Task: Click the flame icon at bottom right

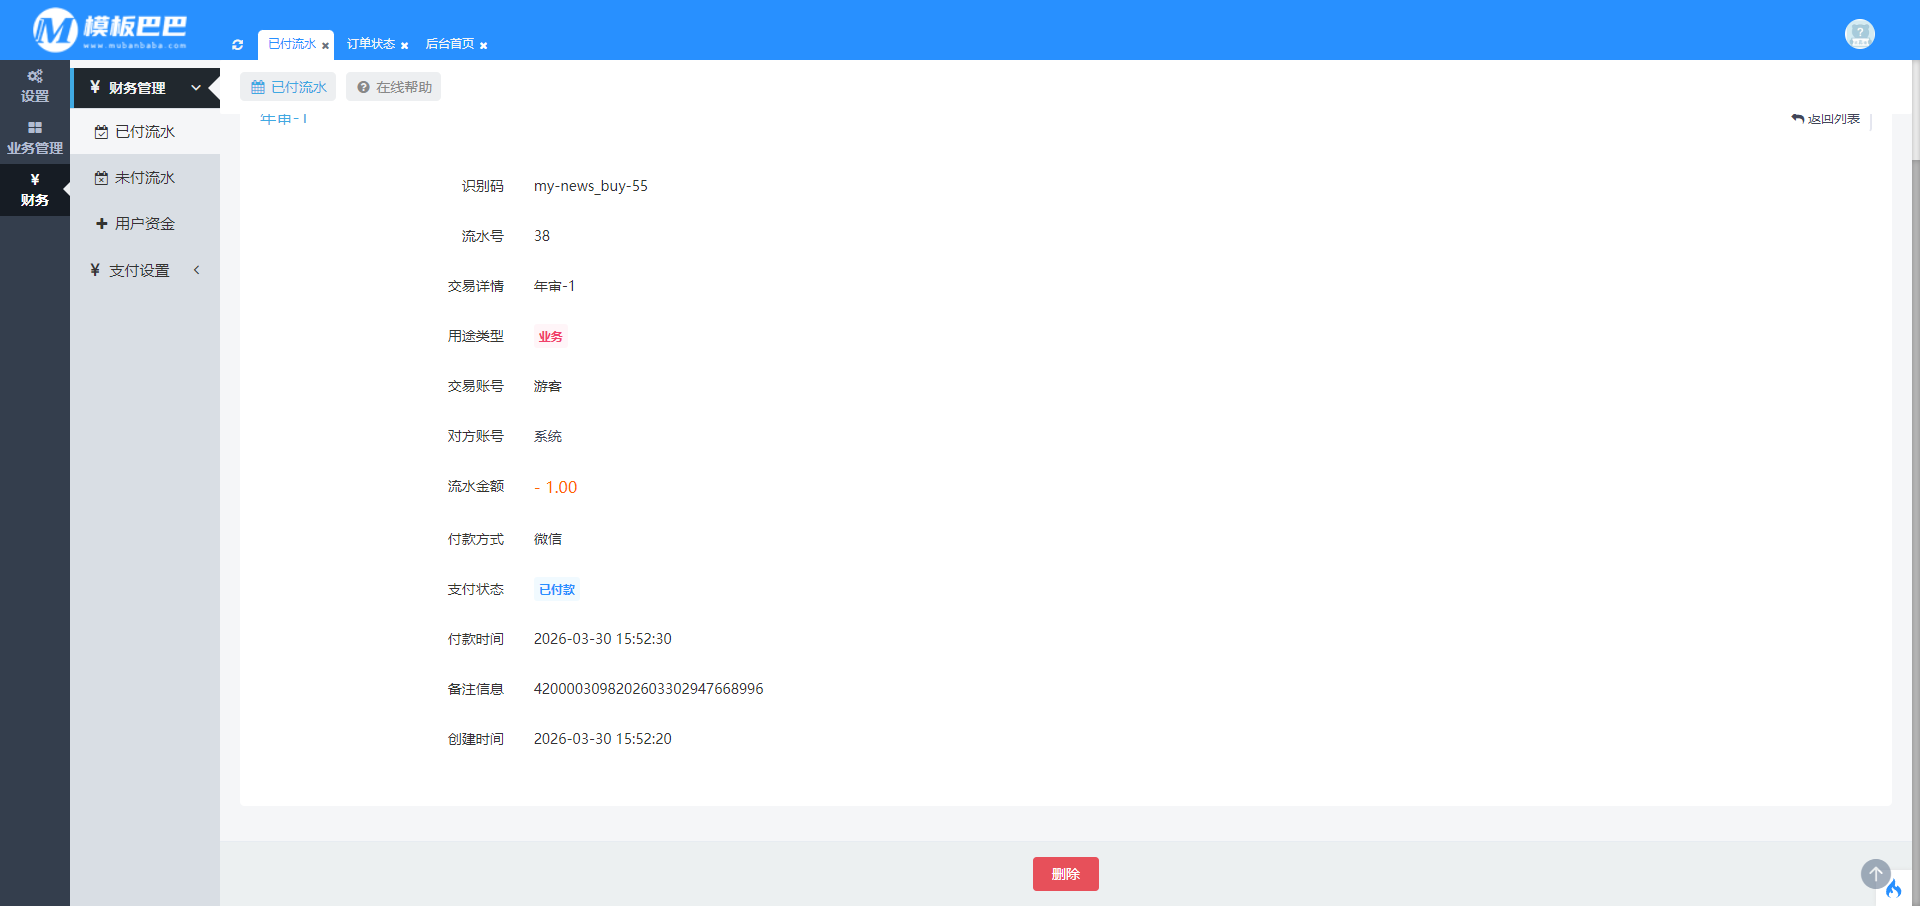Action: pos(1893,889)
